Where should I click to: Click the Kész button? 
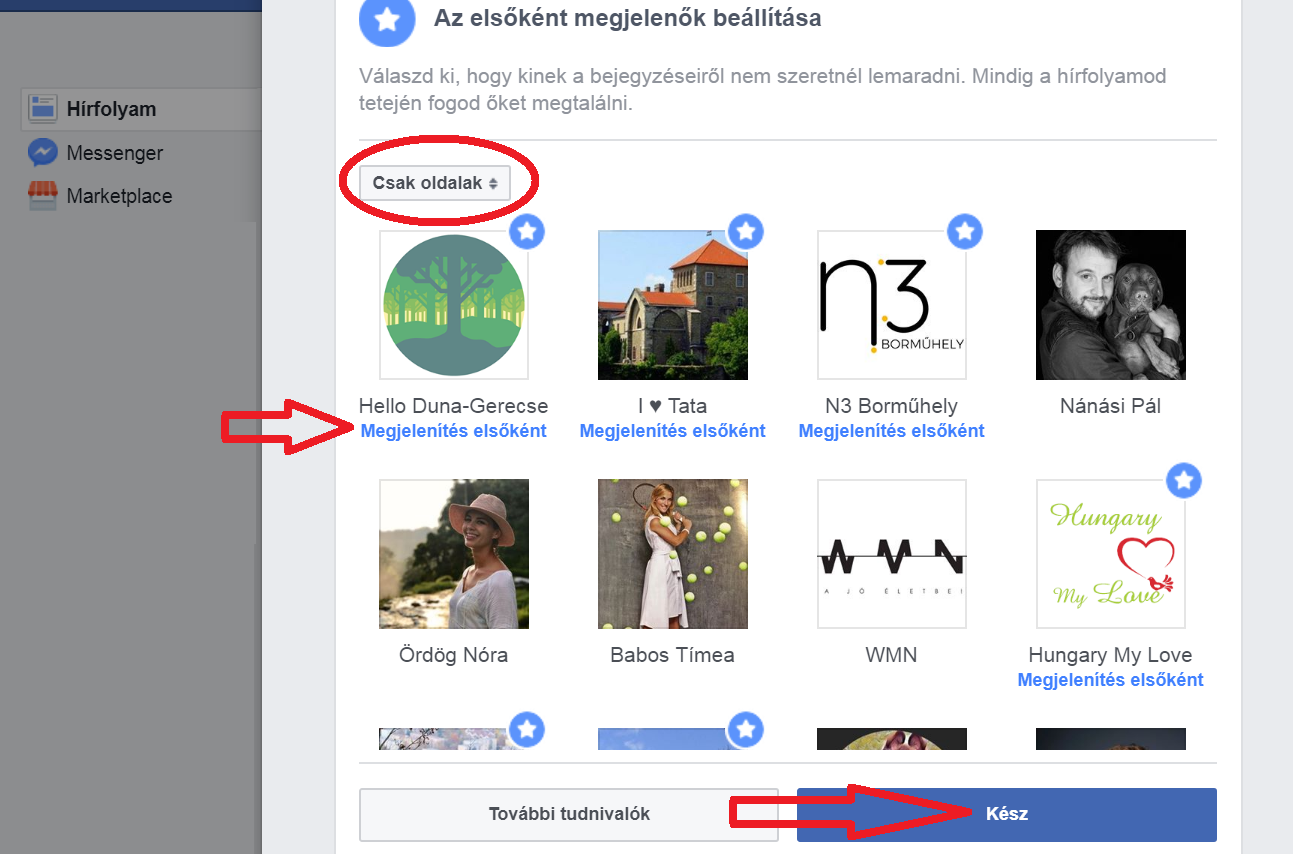1007,814
